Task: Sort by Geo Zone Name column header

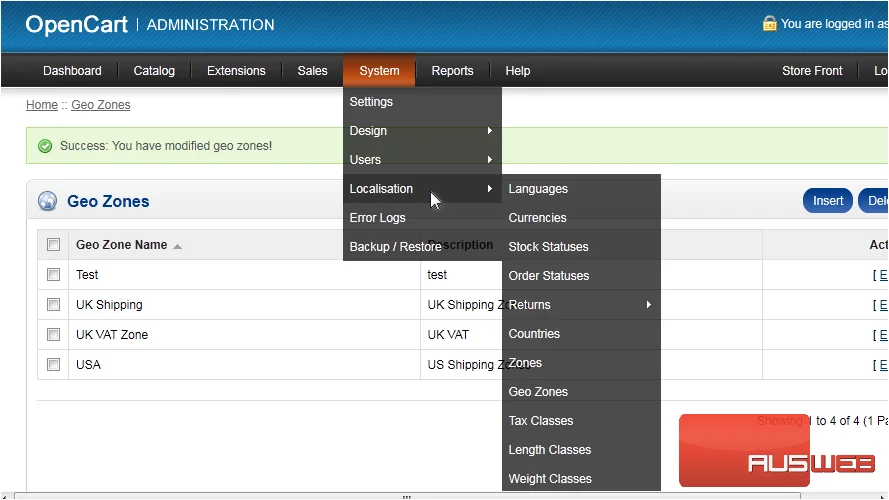Action: point(122,245)
